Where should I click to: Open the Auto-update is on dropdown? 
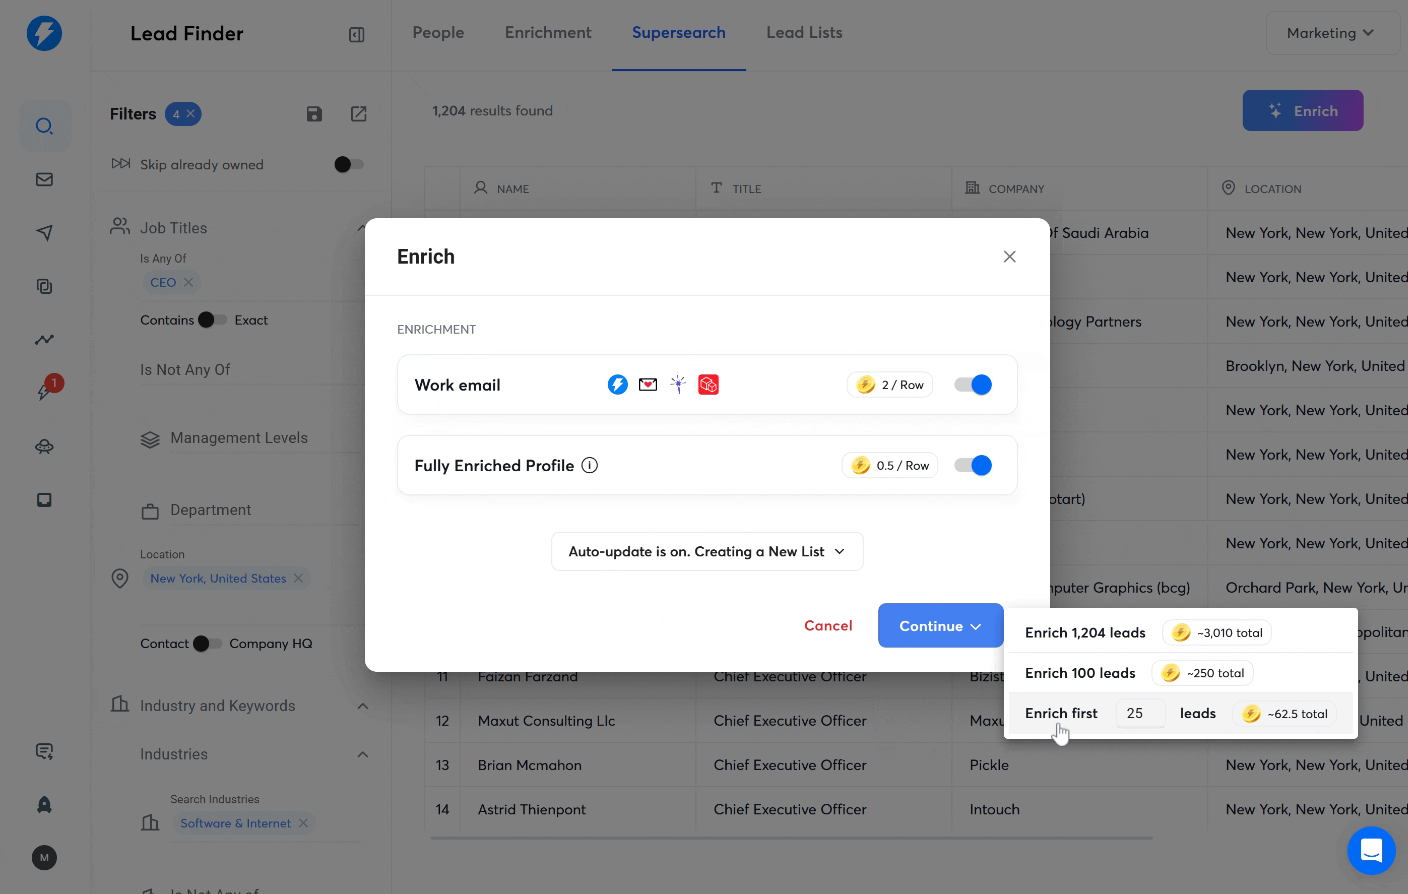pos(707,551)
